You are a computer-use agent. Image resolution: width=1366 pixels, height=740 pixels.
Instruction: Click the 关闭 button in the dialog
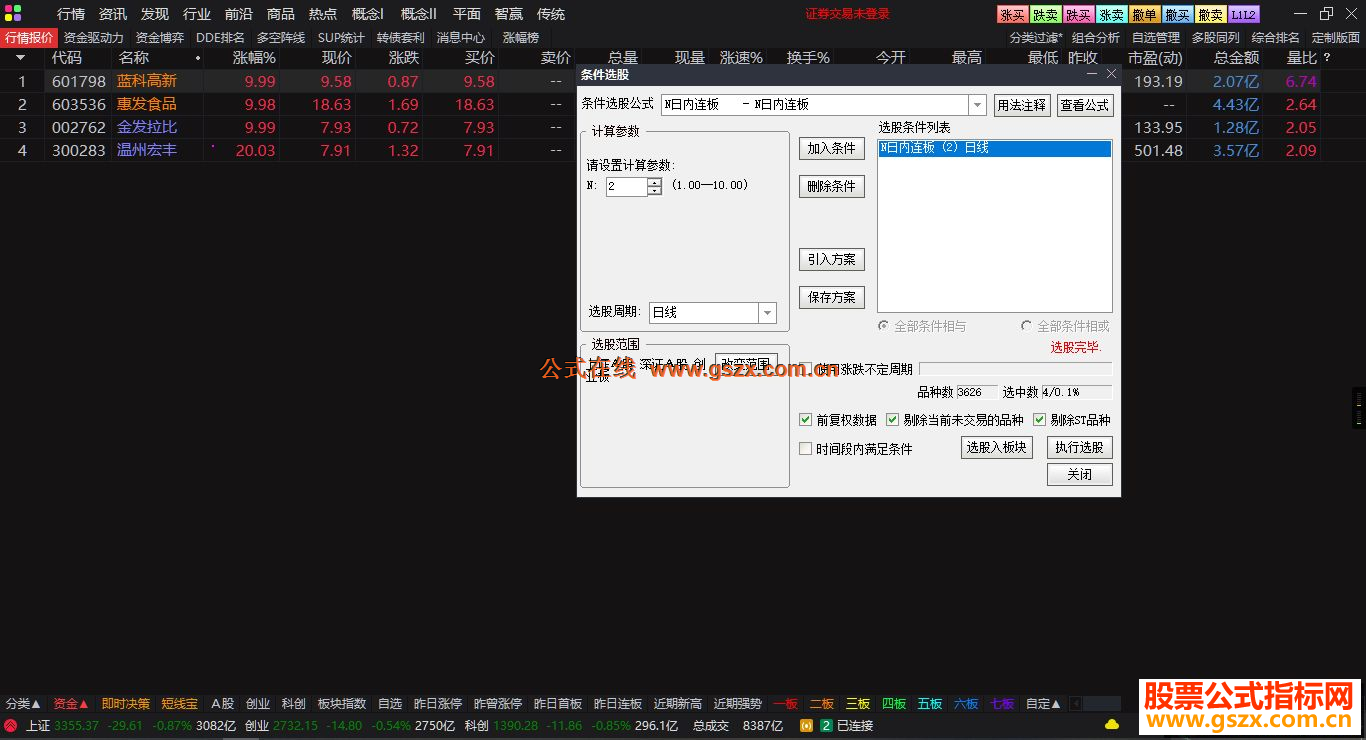[x=1080, y=475]
